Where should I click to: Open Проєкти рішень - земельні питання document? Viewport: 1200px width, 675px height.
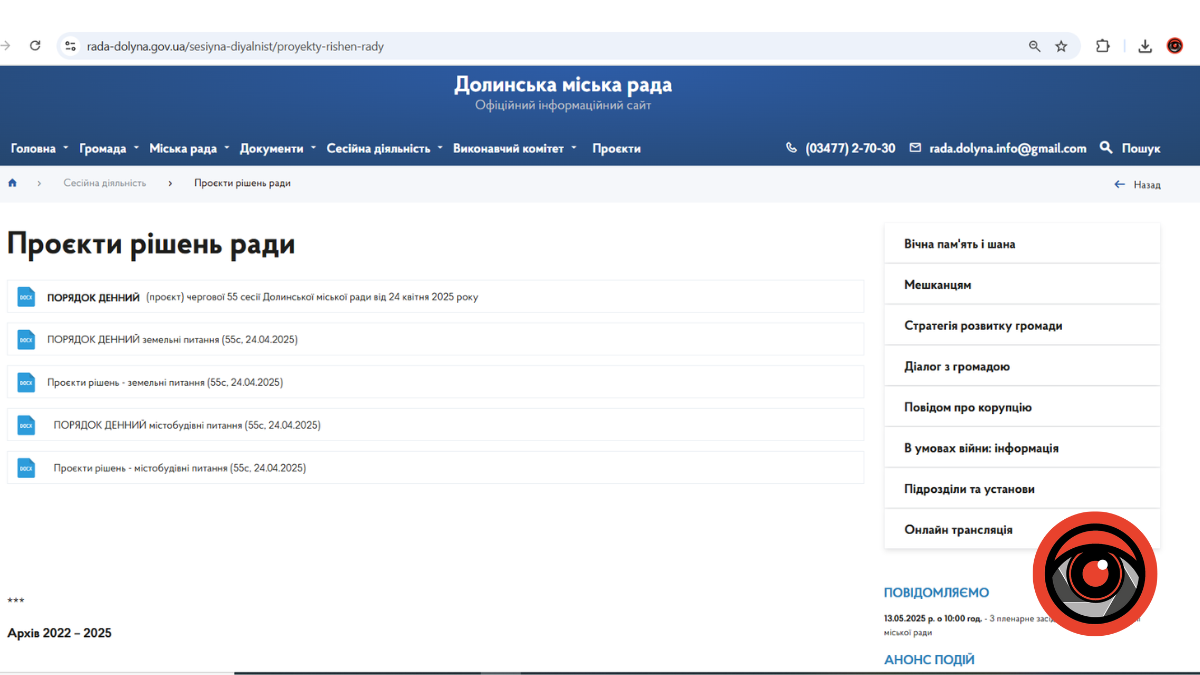pyautogui.click(x=165, y=382)
